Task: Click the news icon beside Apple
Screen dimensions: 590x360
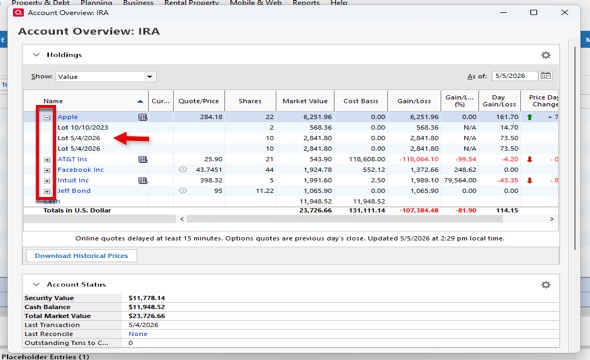Action: click(143, 117)
